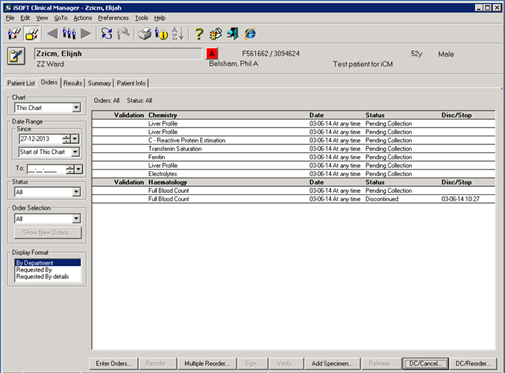505x373 pixels.
Task: Click the refresh arrows toolbar icon
Action: (x=107, y=34)
